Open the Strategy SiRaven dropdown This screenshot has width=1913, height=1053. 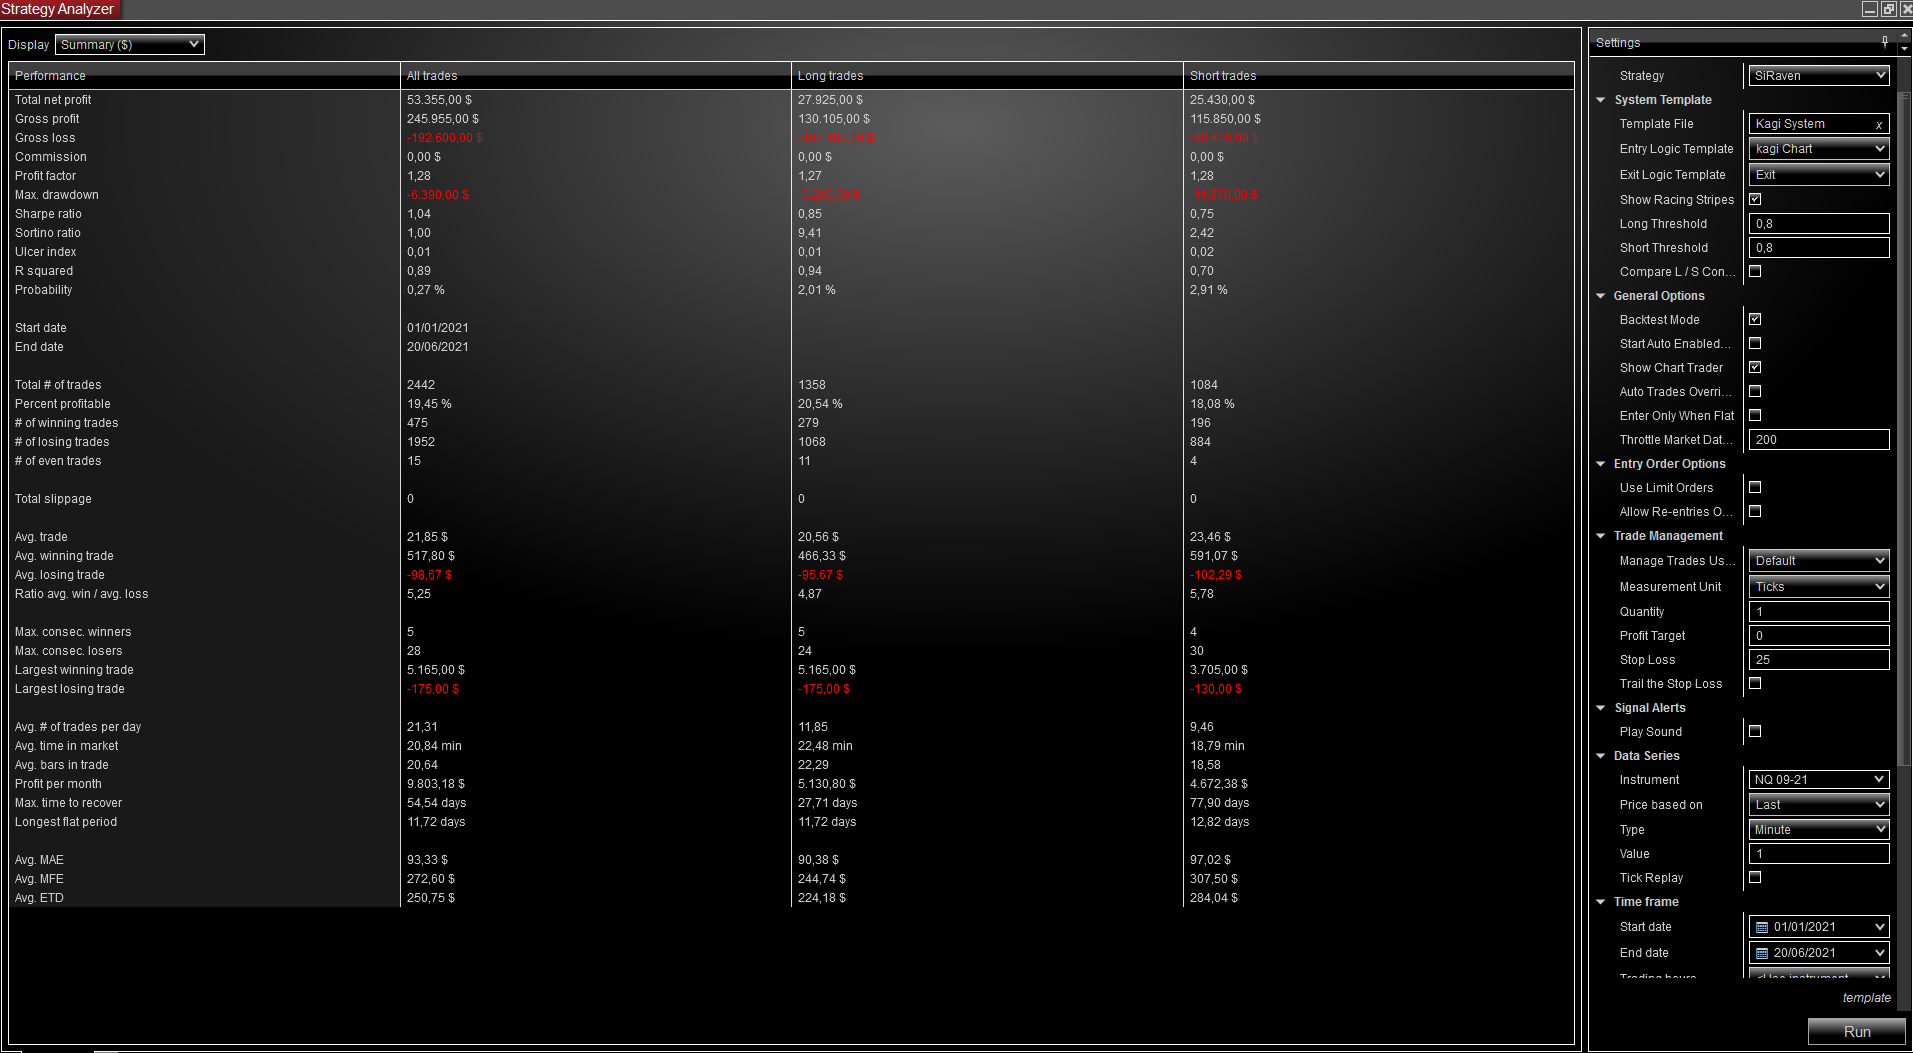click(1819, 76)
